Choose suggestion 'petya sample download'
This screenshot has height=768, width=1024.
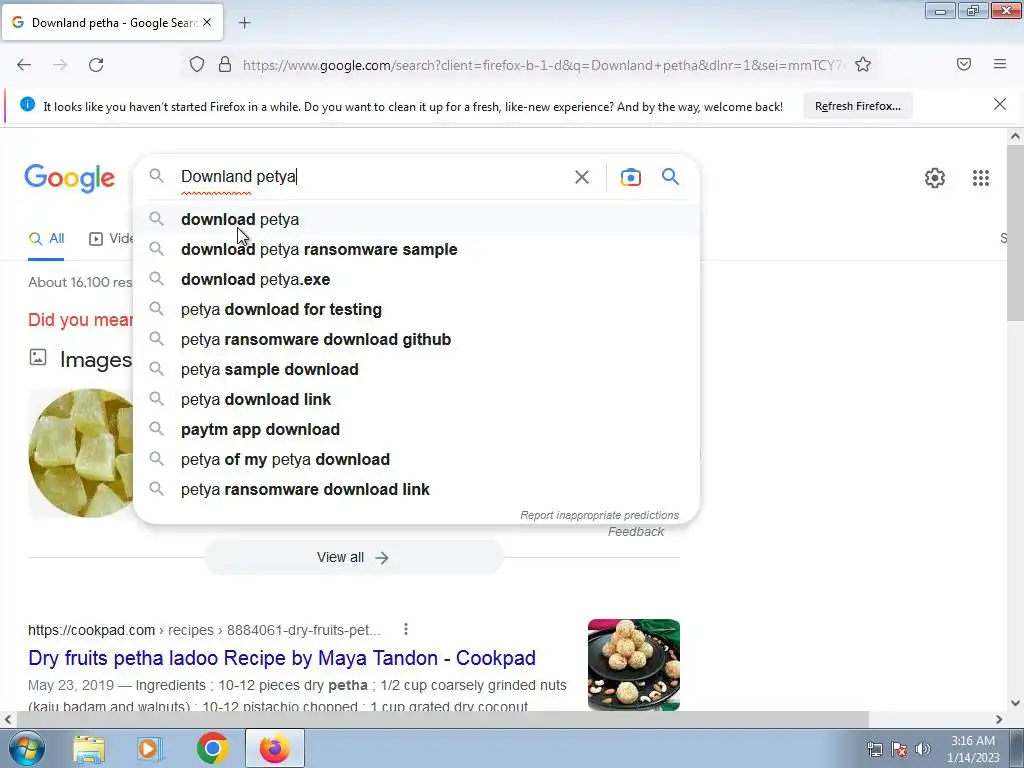pos(416,370)
